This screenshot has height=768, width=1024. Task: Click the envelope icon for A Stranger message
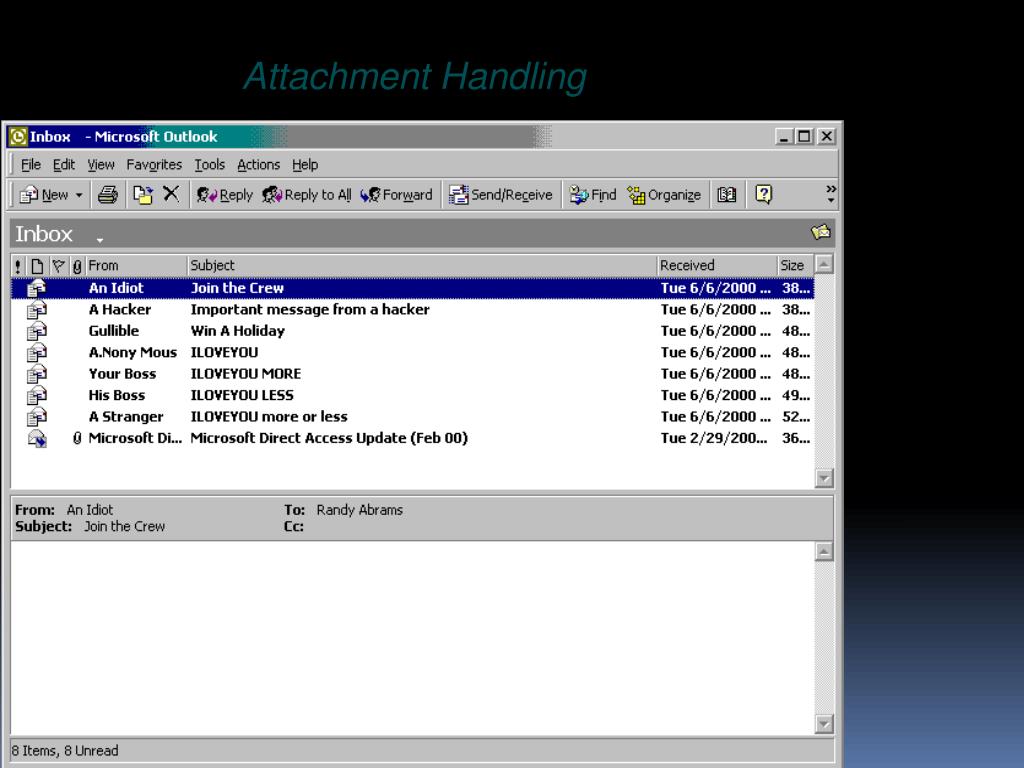[x=37, y=417]
